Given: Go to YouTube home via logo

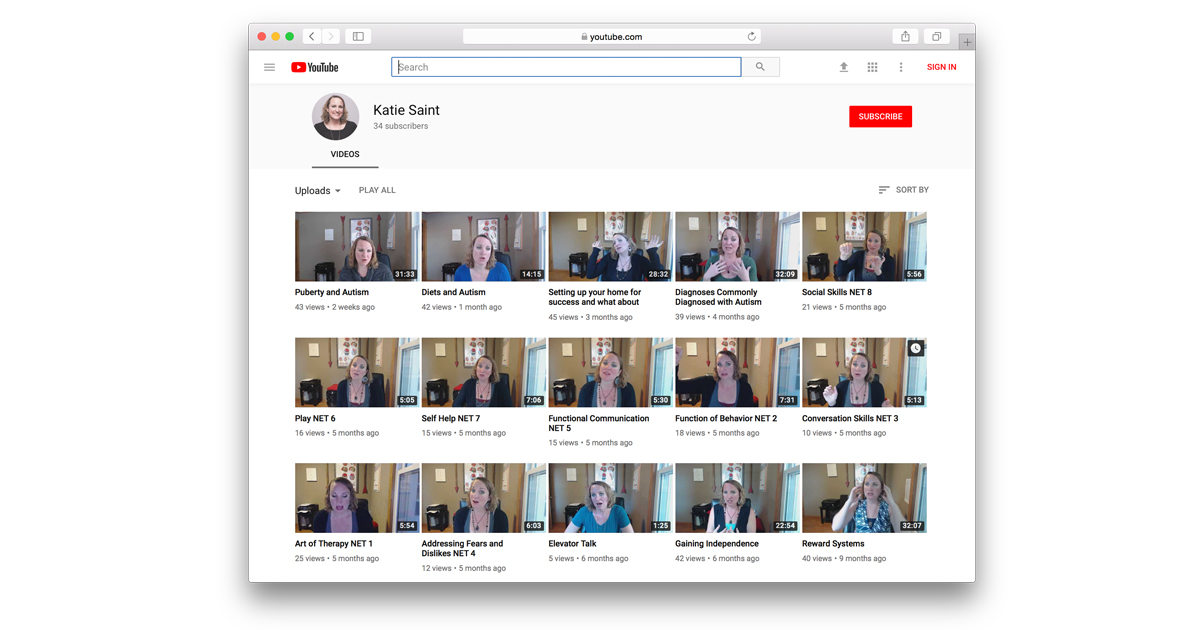Looking at the screenshot, I should [315, 67].
